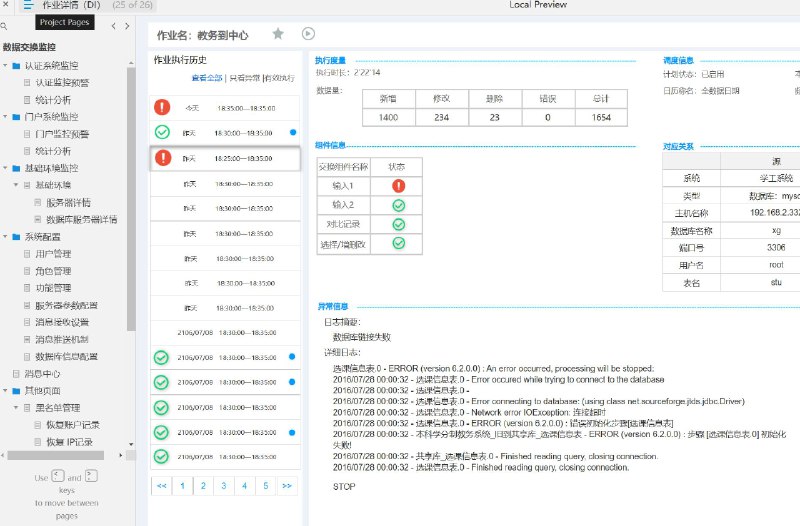The height and width of the screenshot is (526, 800).
Task: Click 系统配置 folder icon
Action: 16,237
